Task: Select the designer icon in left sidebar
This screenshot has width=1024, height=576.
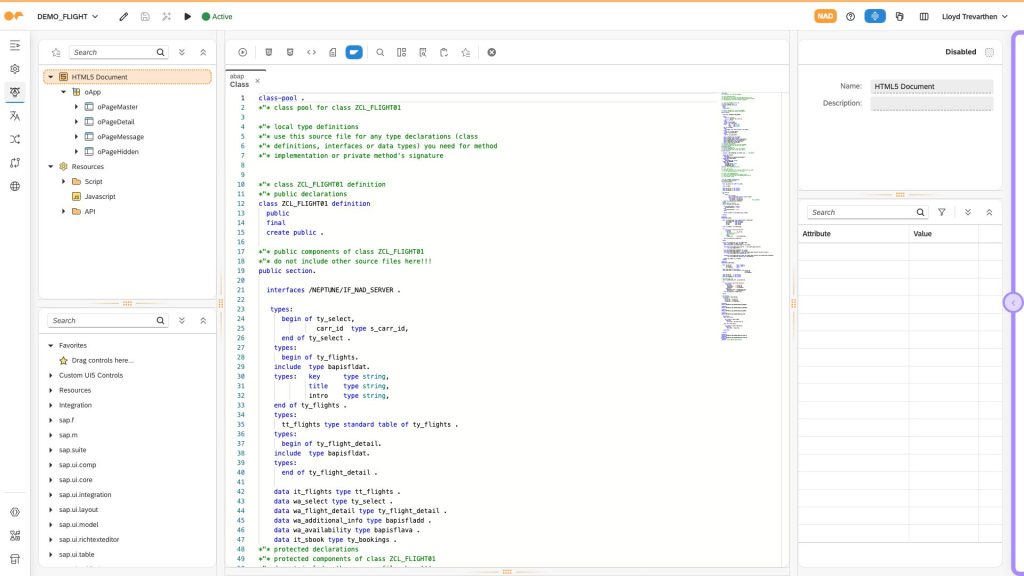Action: 15,92
